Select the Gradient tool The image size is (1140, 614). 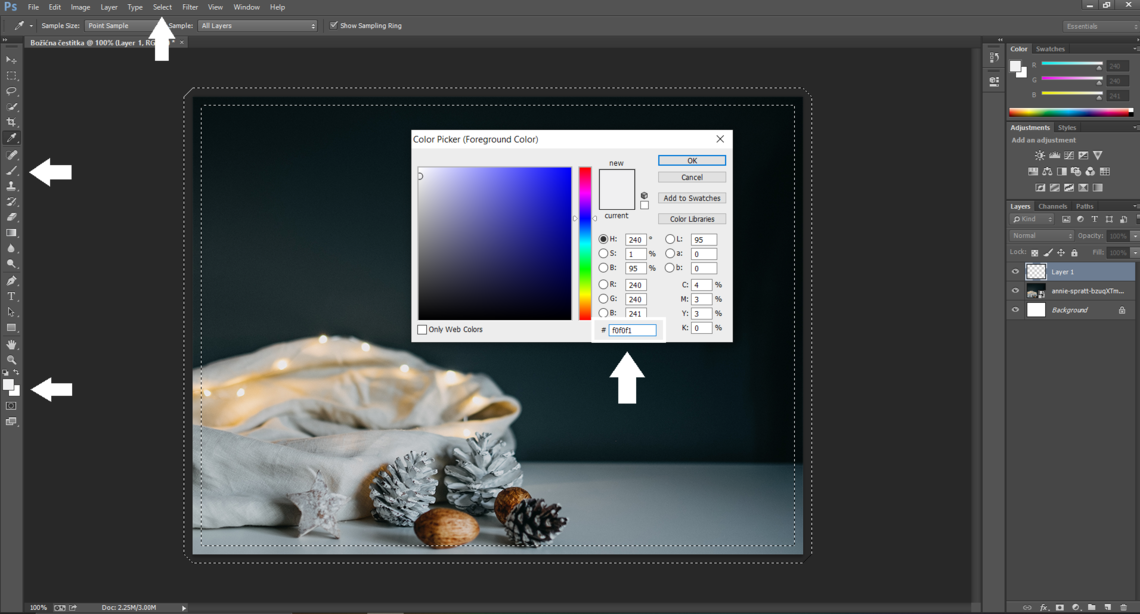pos(11,233)
